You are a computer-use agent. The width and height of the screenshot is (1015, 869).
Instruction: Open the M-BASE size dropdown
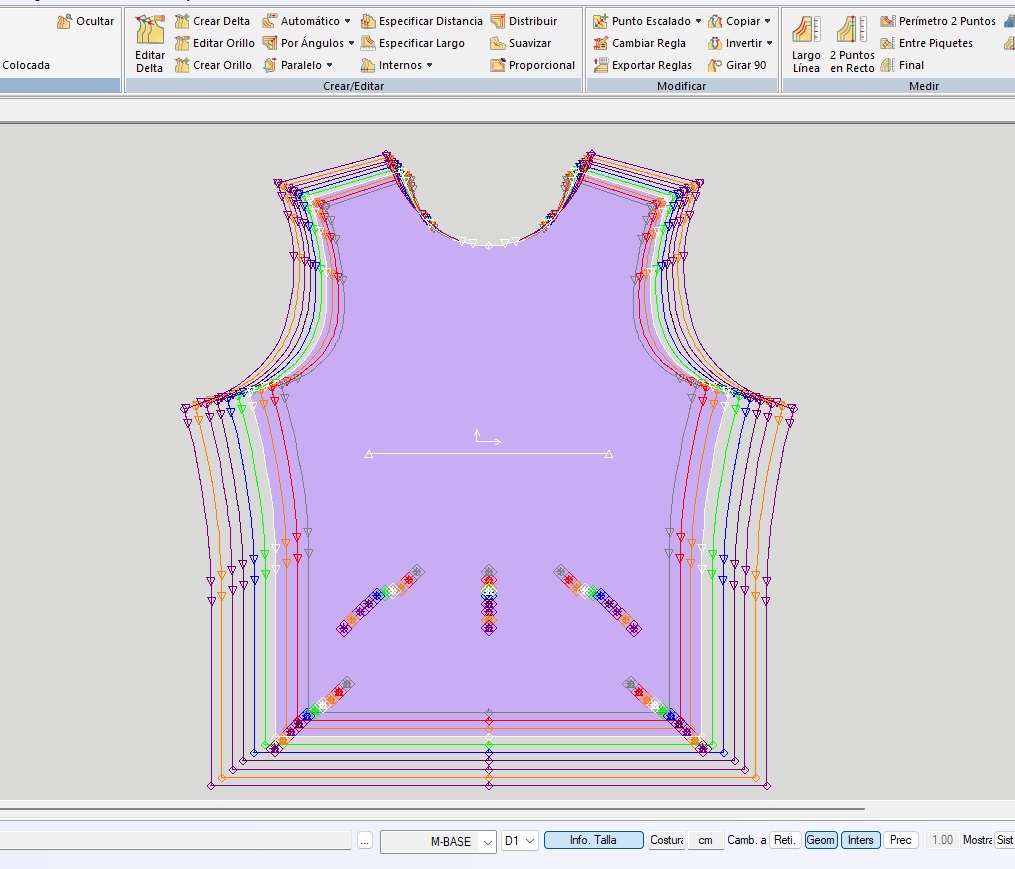487,841
